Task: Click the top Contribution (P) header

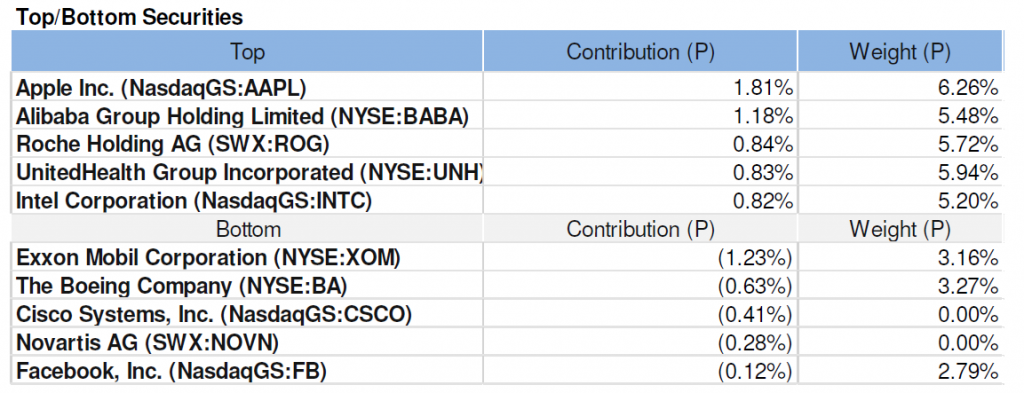Action: coord(640,52)
